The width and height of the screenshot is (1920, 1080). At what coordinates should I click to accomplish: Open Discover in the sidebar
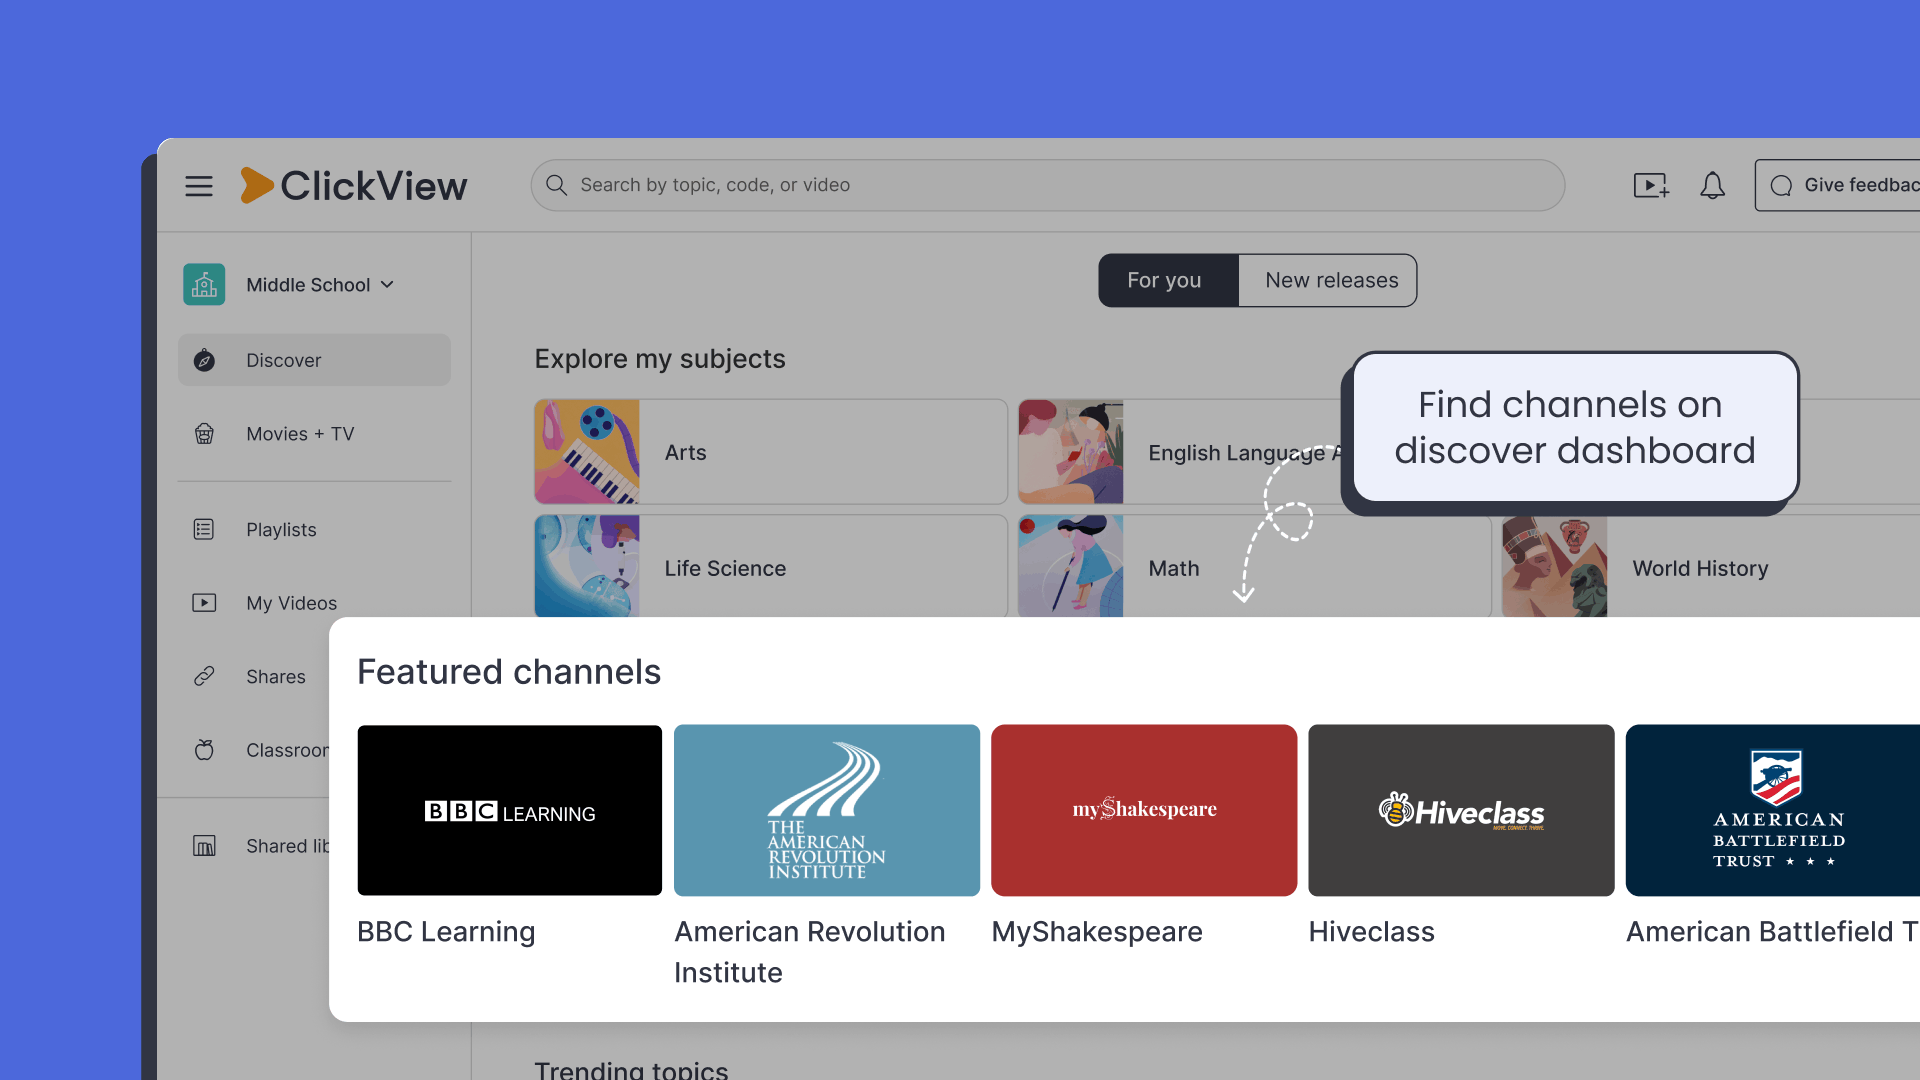(x=314, y=360)
